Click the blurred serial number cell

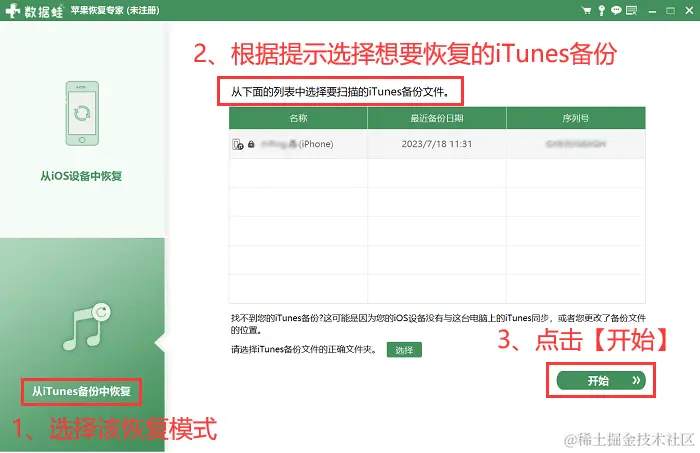point(575,144)
